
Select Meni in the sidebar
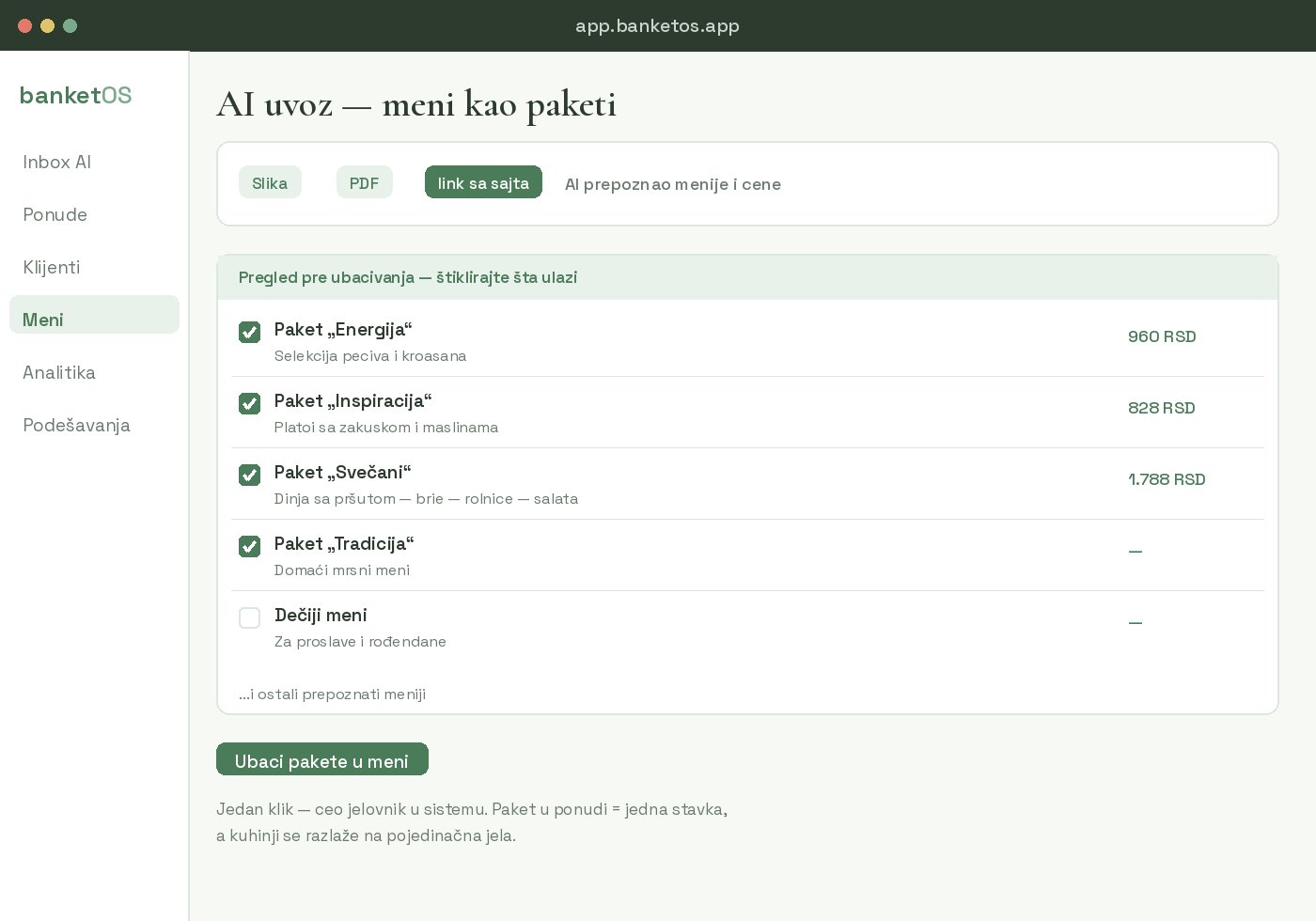coord(94,315)
